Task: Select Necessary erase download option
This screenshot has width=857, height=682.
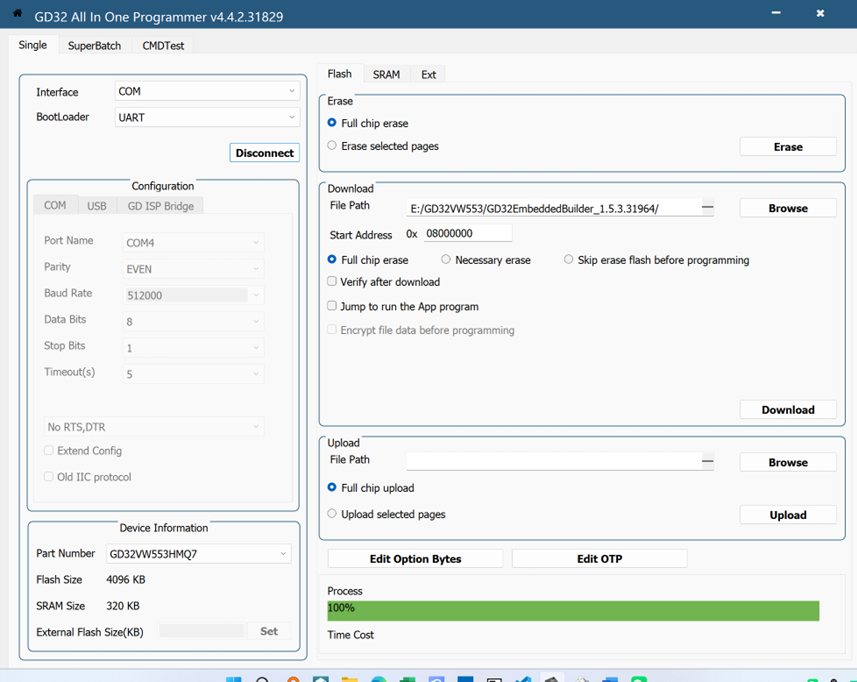Action: (x=446, y=260)
